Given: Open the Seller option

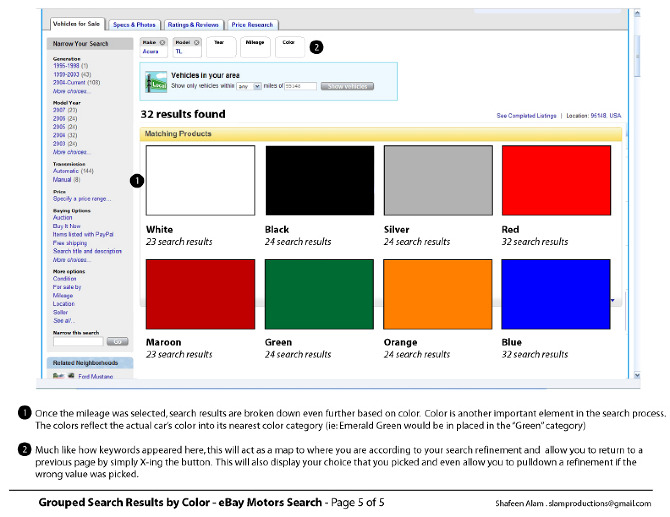Looking at the screenshot, I should [x=60, y=312].
